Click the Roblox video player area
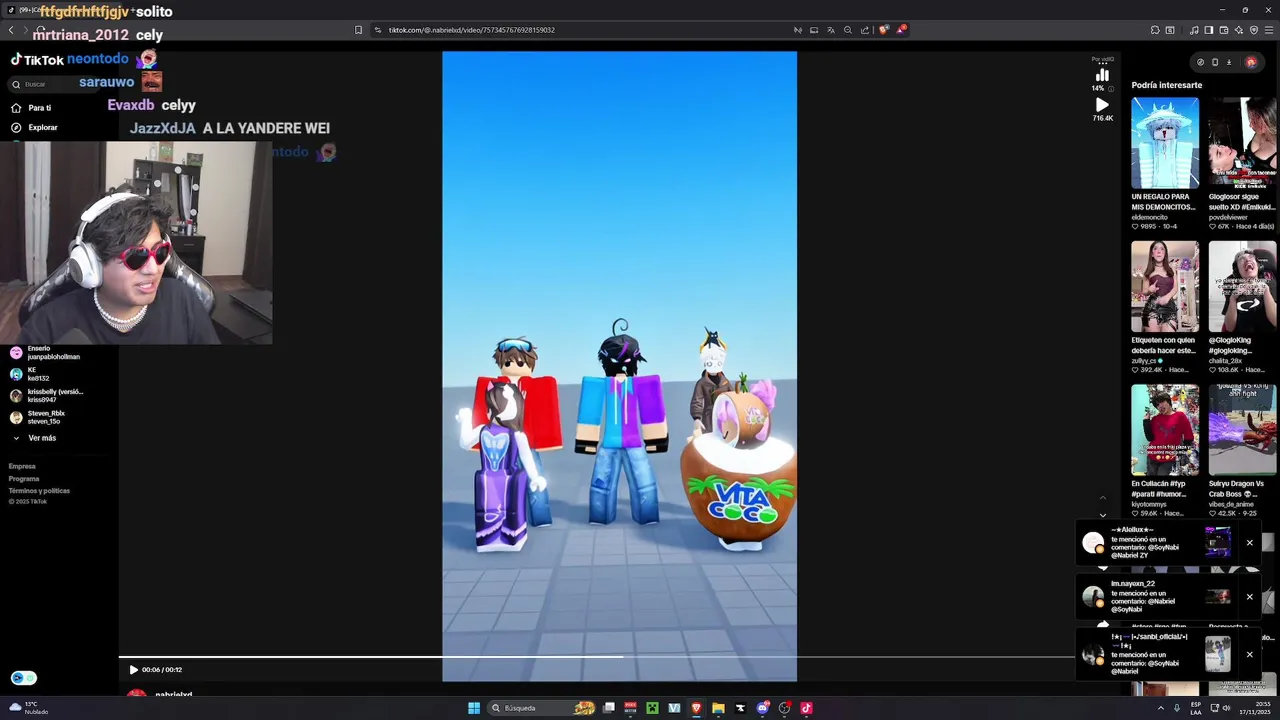This screenshot has width=1280, height=720. pos(619,366)
